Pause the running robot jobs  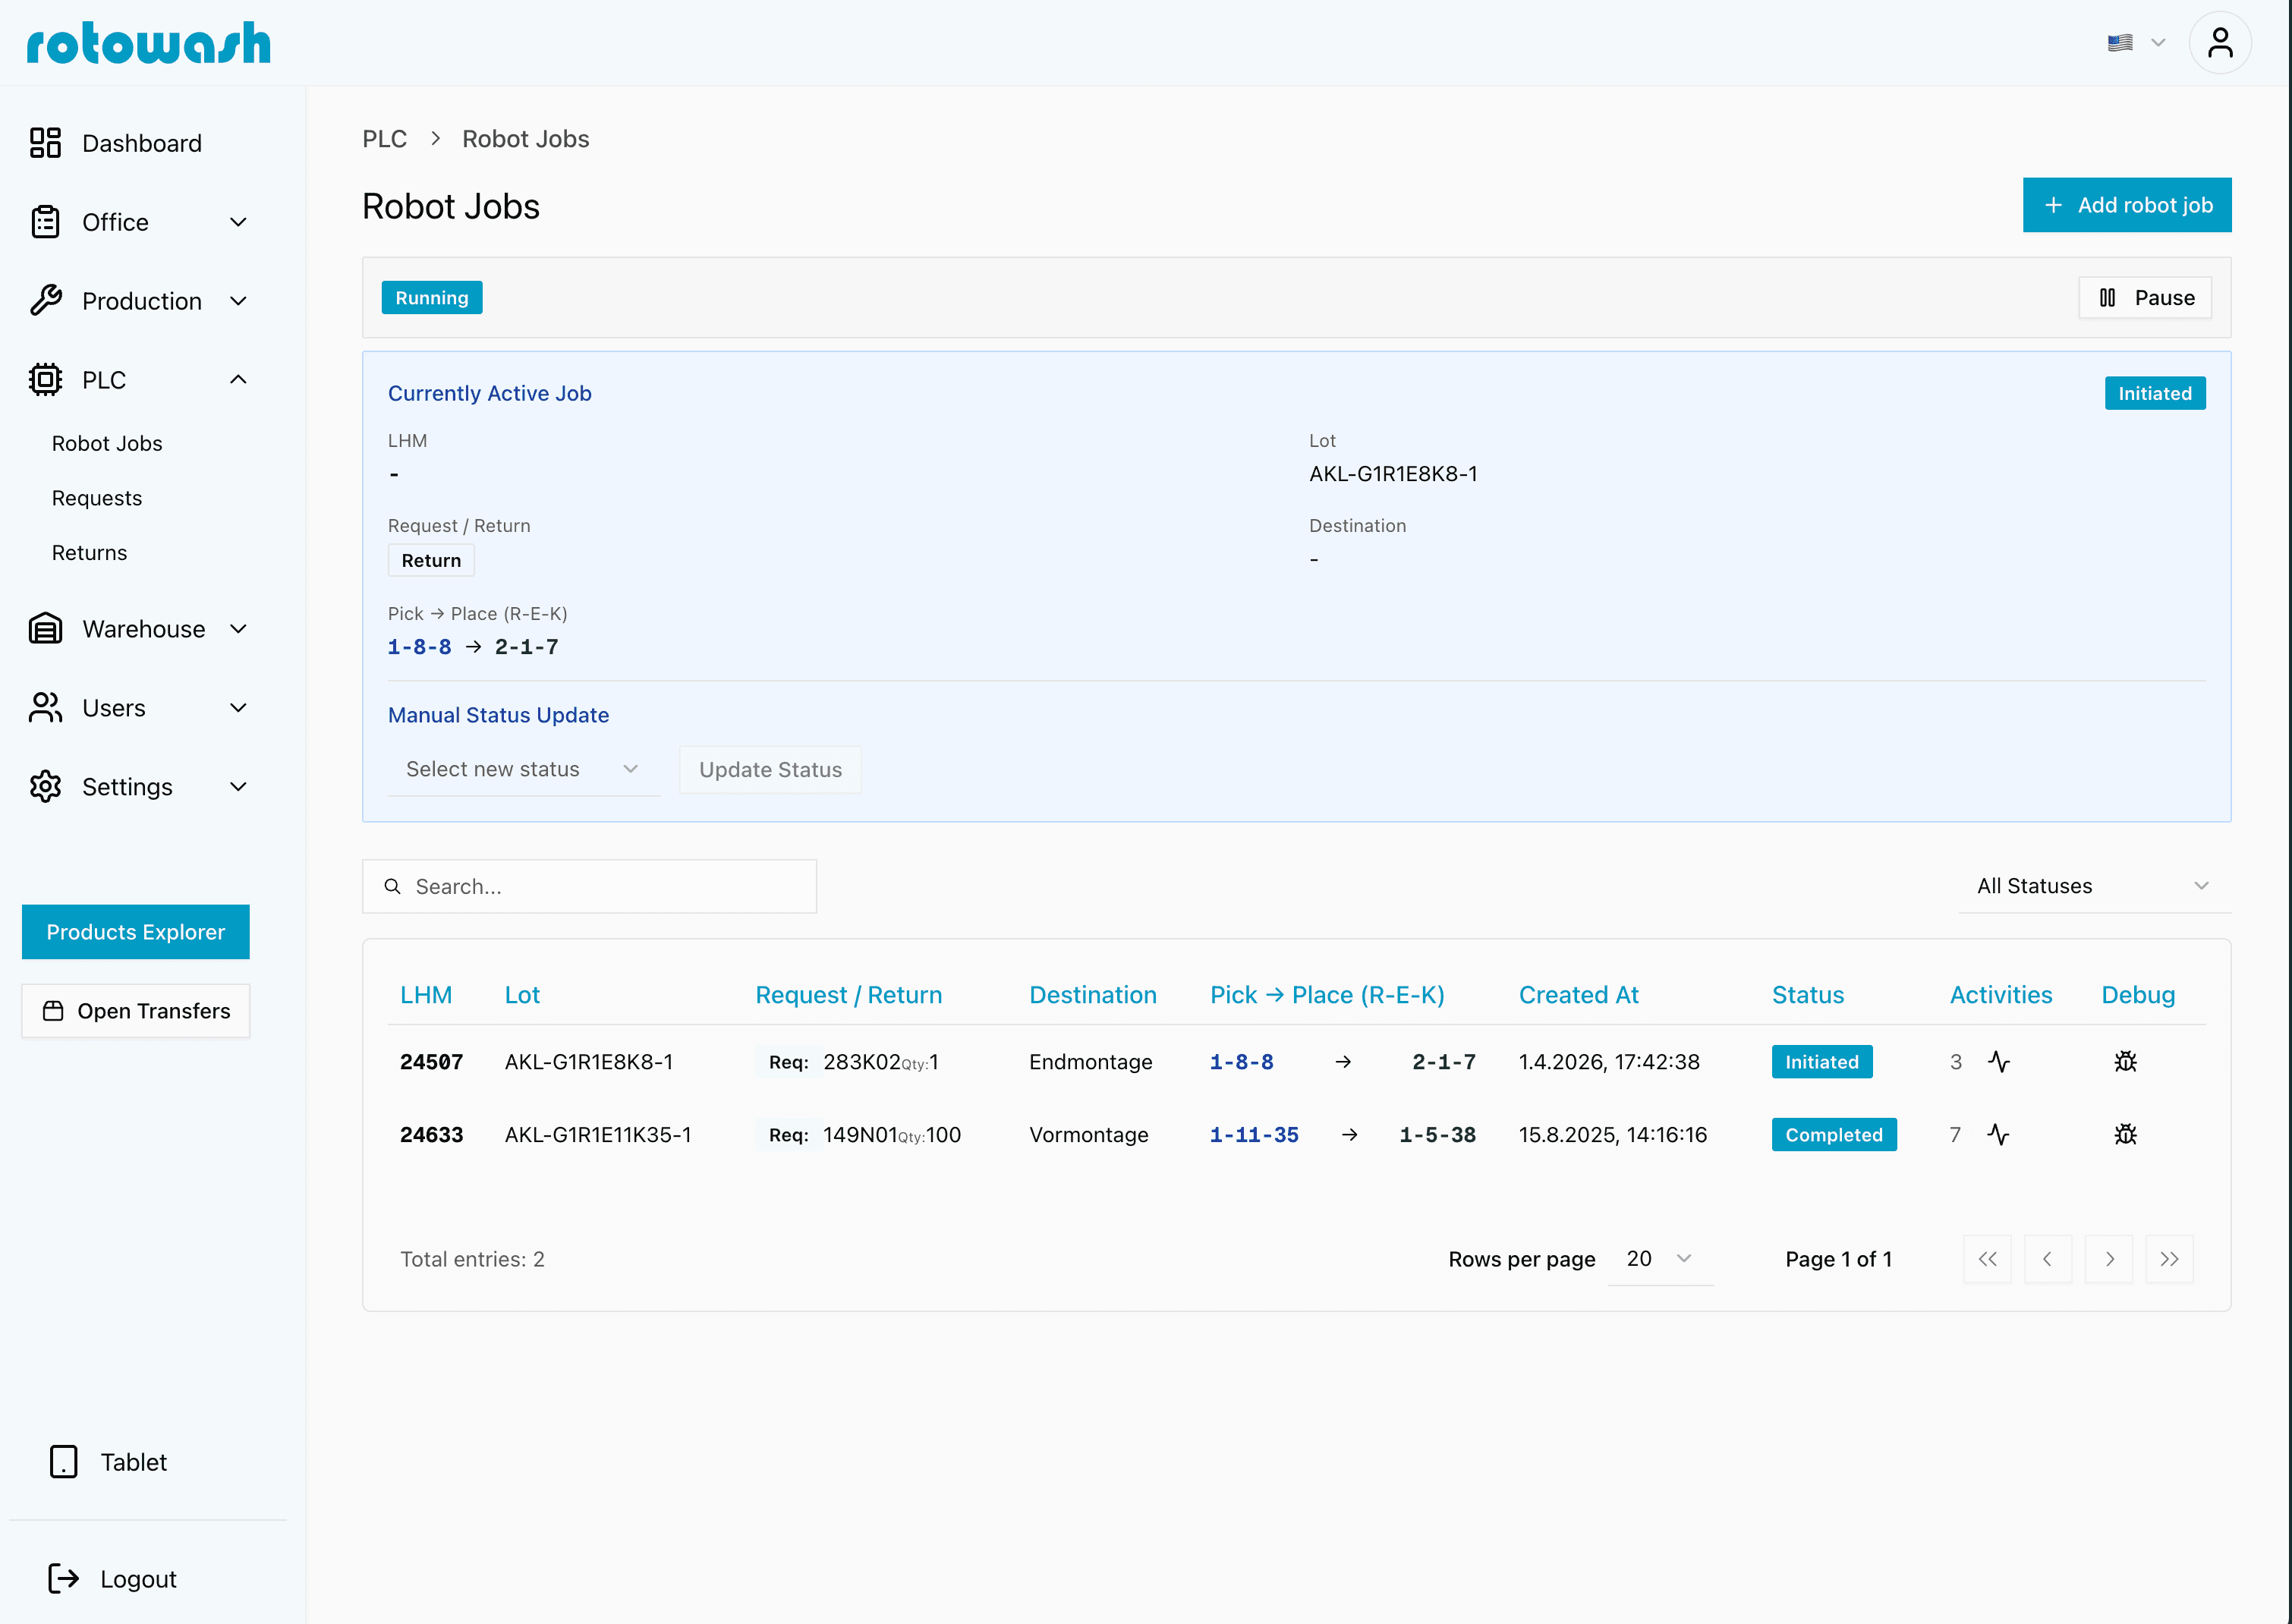(x=2145, y=298)
